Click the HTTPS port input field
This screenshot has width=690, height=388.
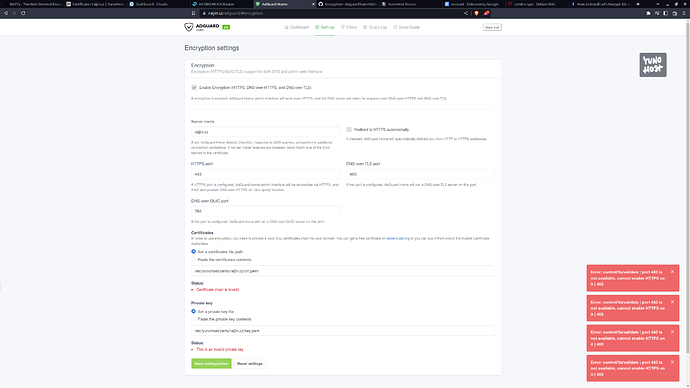point(265,174)
